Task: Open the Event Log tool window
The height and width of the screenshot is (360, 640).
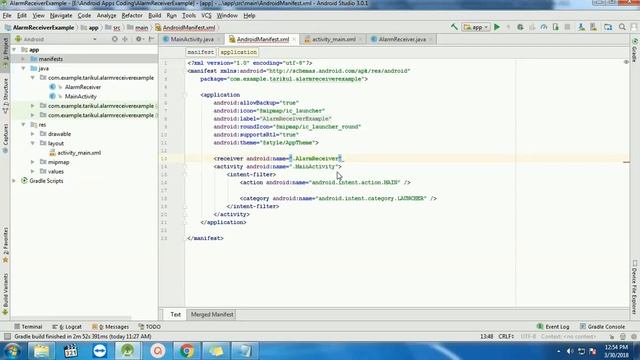Action: click(553, 327)
